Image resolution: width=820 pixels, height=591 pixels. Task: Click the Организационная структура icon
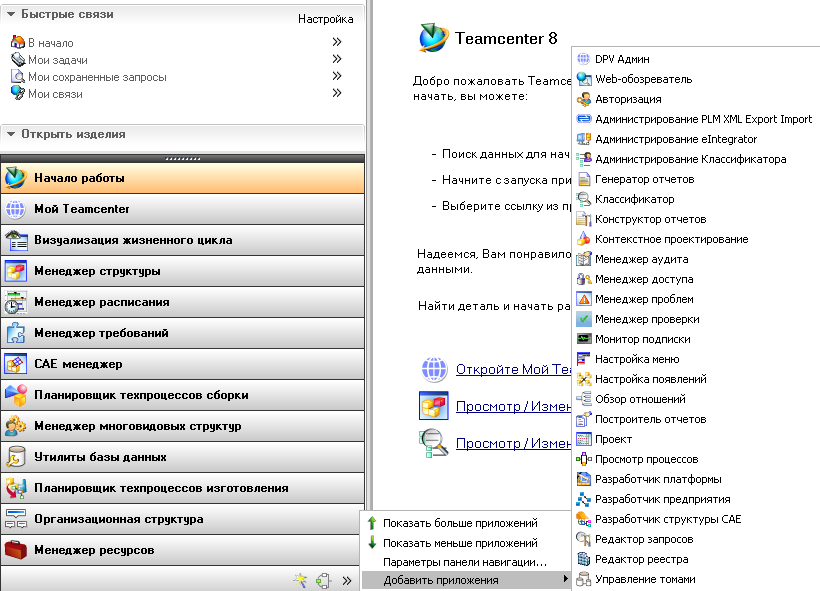tap(16, 519)
